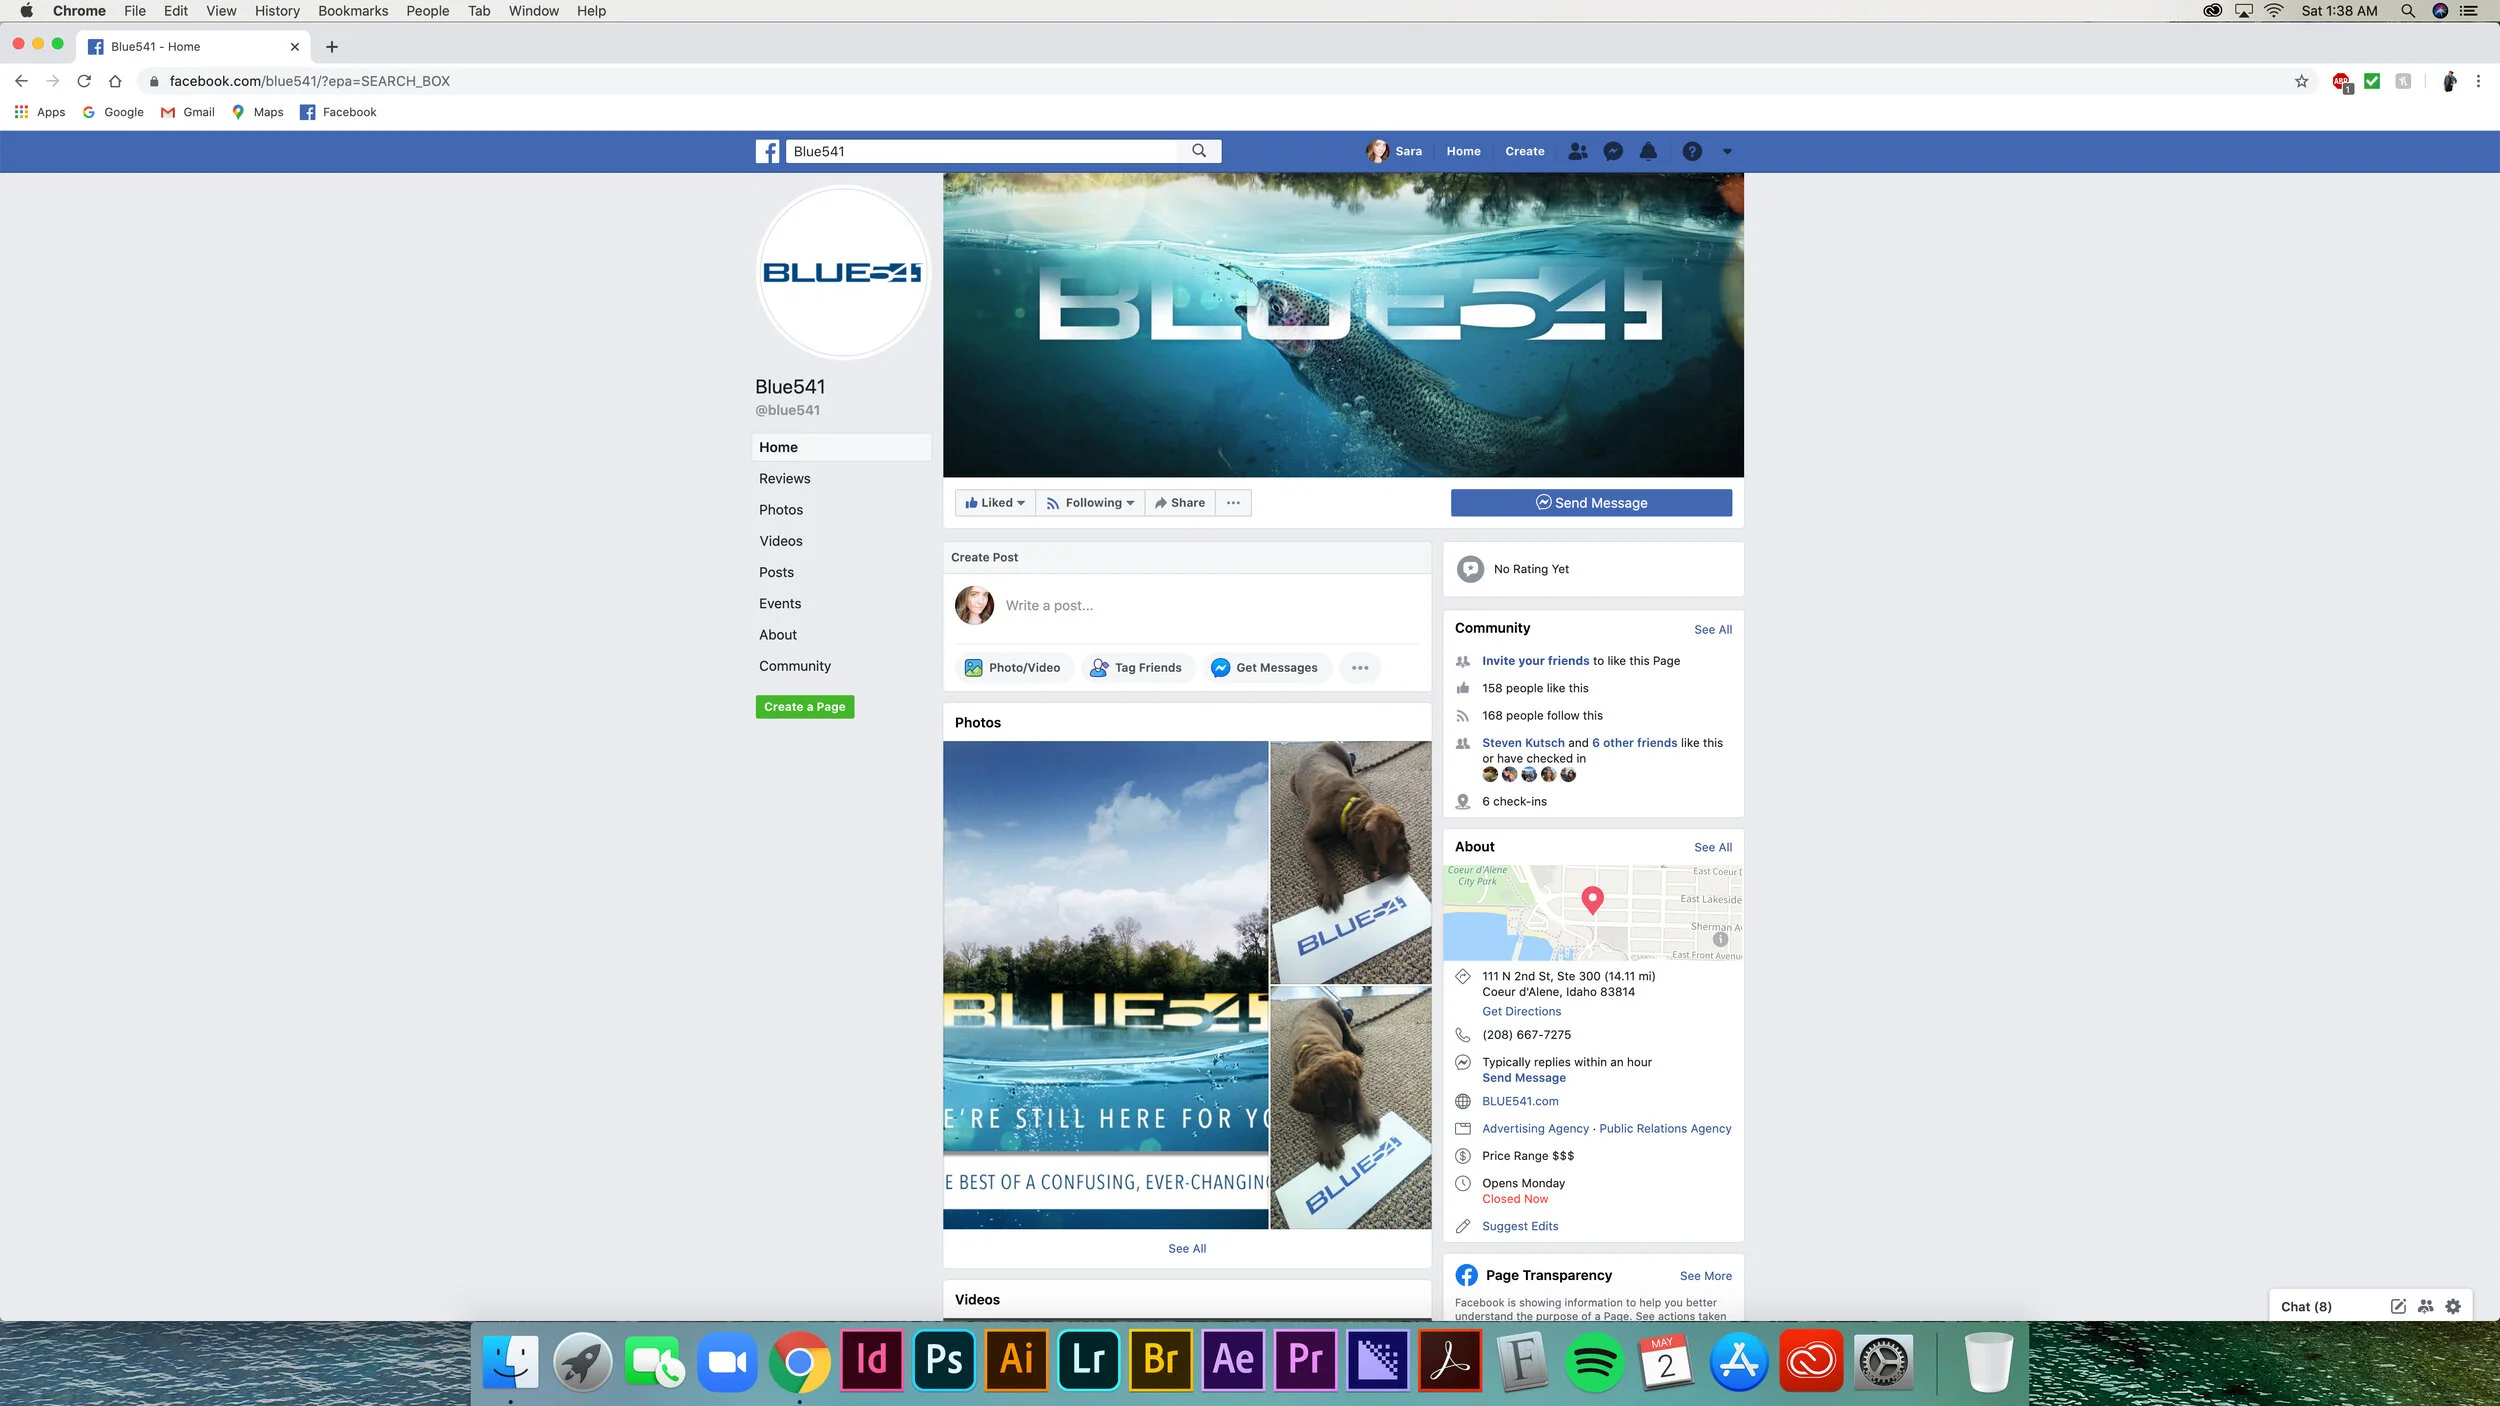The height and width of the screenshot is (1406, 2500).
Task: Launch InDesign from the dock
Action: point(872,1360)
